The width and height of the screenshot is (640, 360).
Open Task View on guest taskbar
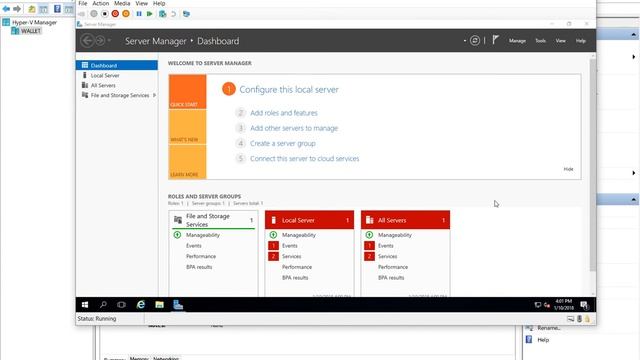(x=121, y=304)
